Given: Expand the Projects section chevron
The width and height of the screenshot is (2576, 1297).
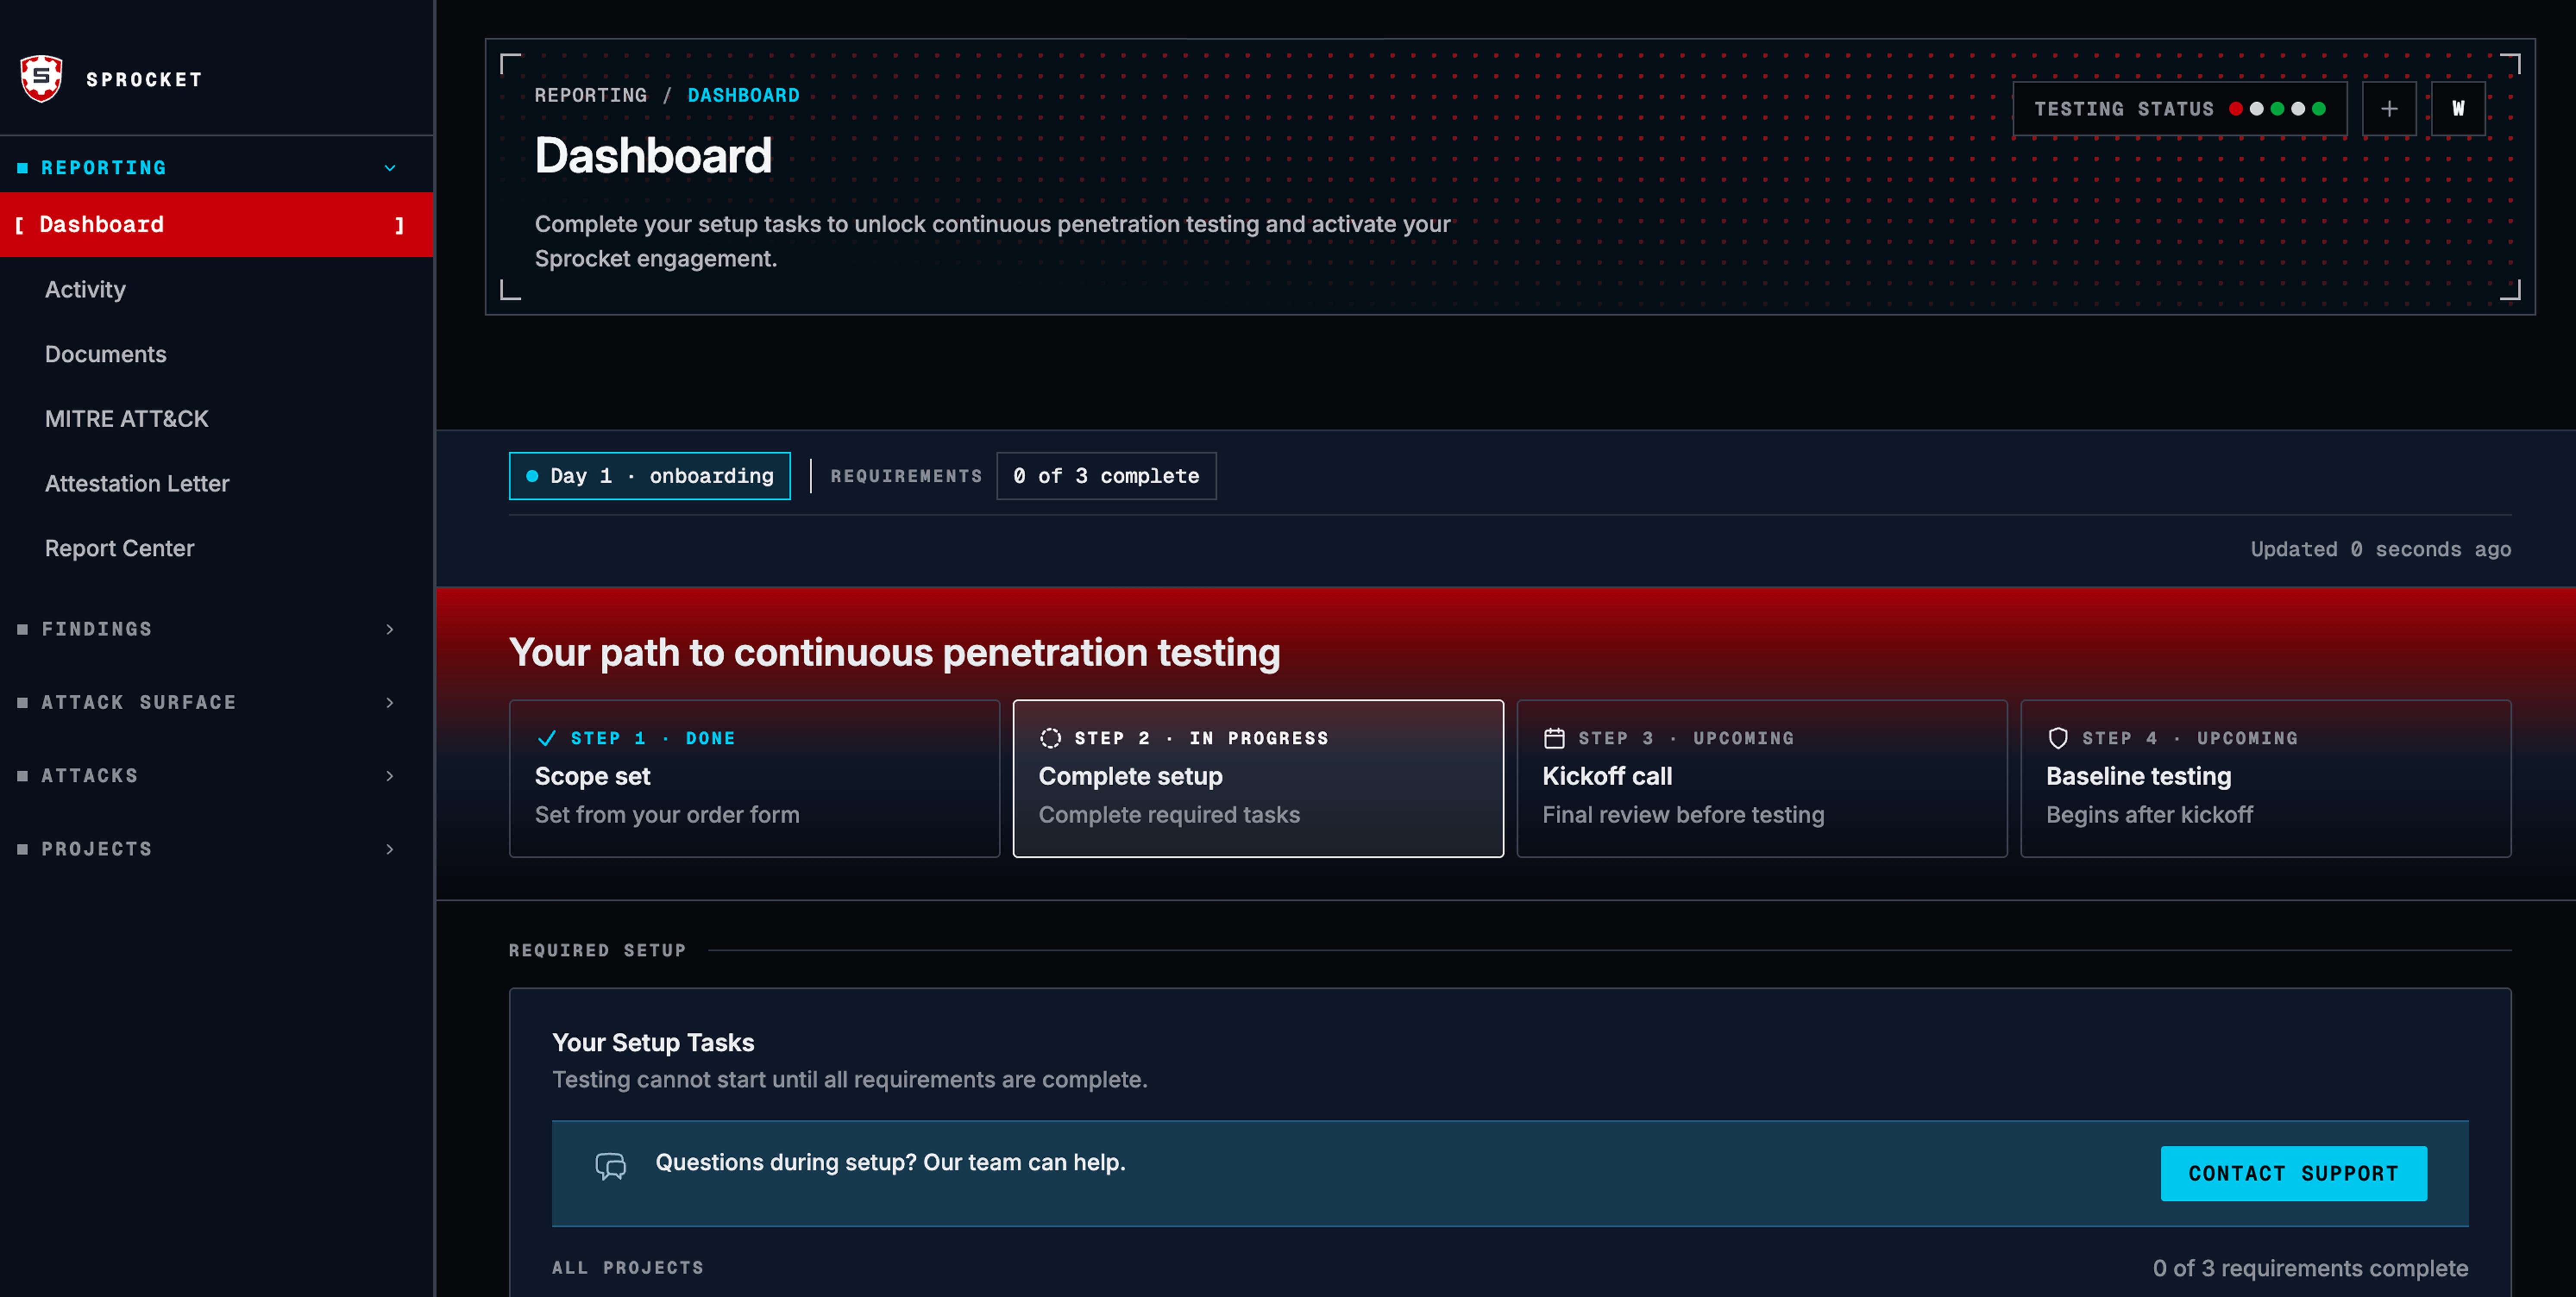Looking at the screenshot, I should [x=390, y=849].
